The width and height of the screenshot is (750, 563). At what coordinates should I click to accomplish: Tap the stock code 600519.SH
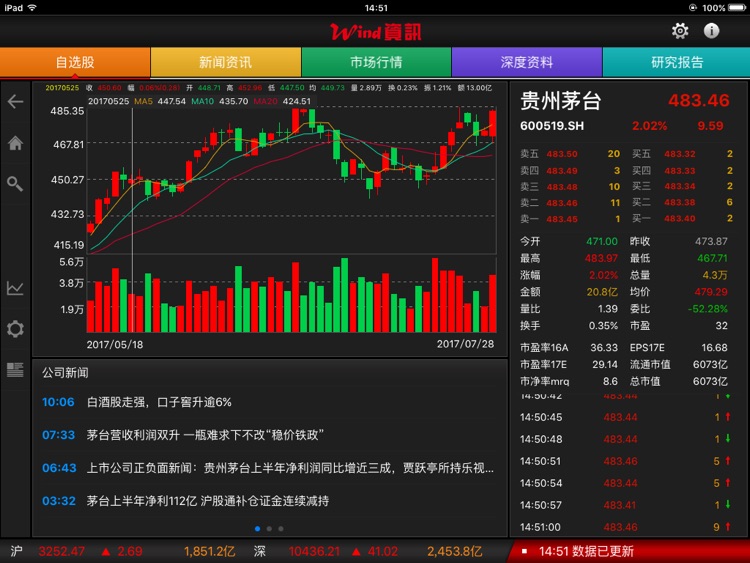pos(552,126)
